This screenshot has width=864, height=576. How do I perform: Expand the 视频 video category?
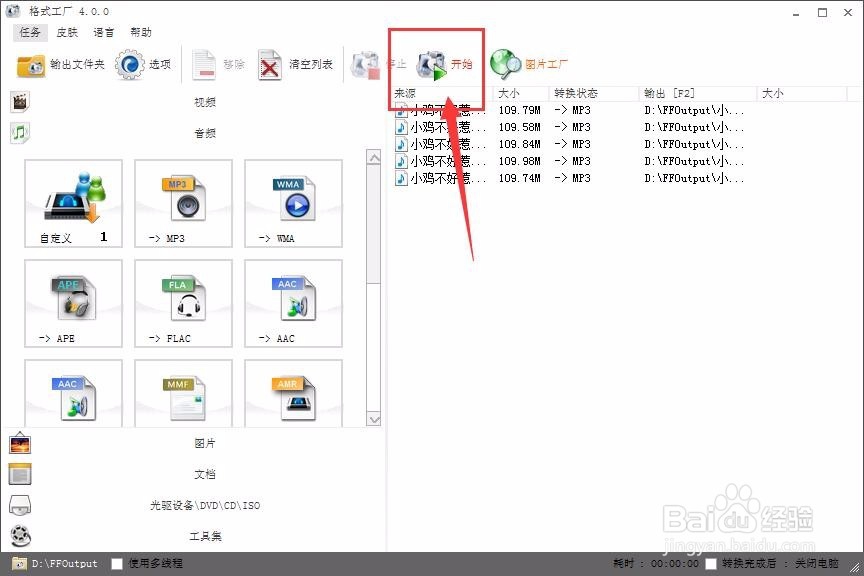coord(205,101)
